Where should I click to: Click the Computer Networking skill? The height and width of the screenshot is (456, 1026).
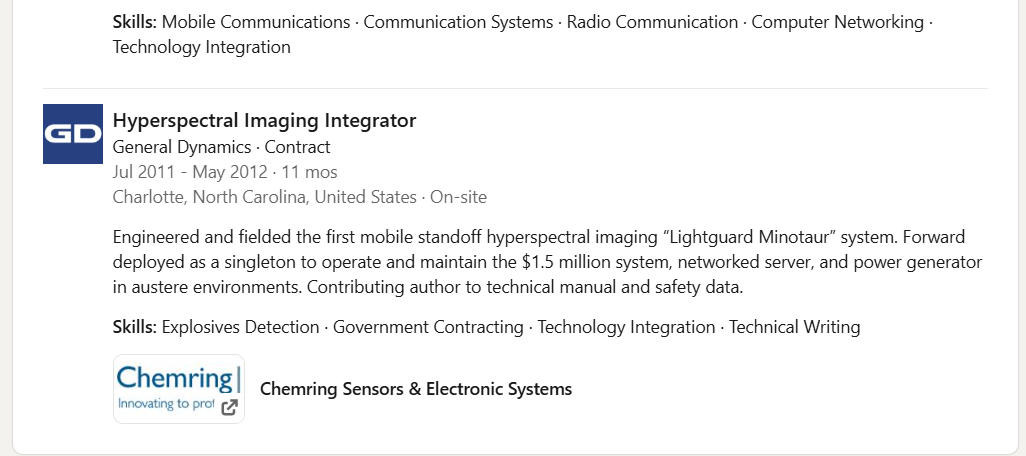tap(838, 22)
